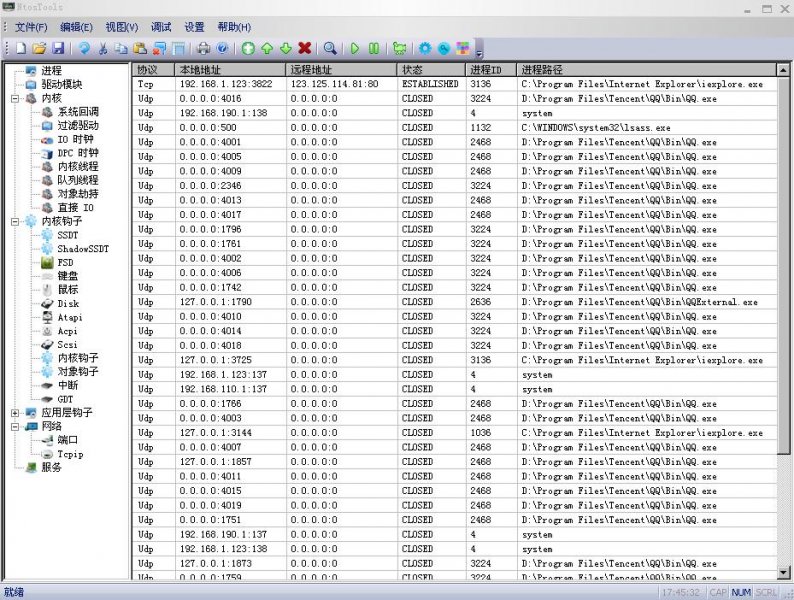Click the green Pause icon
This screenshot has width=794, height=600.
click(x=374, y=49)
